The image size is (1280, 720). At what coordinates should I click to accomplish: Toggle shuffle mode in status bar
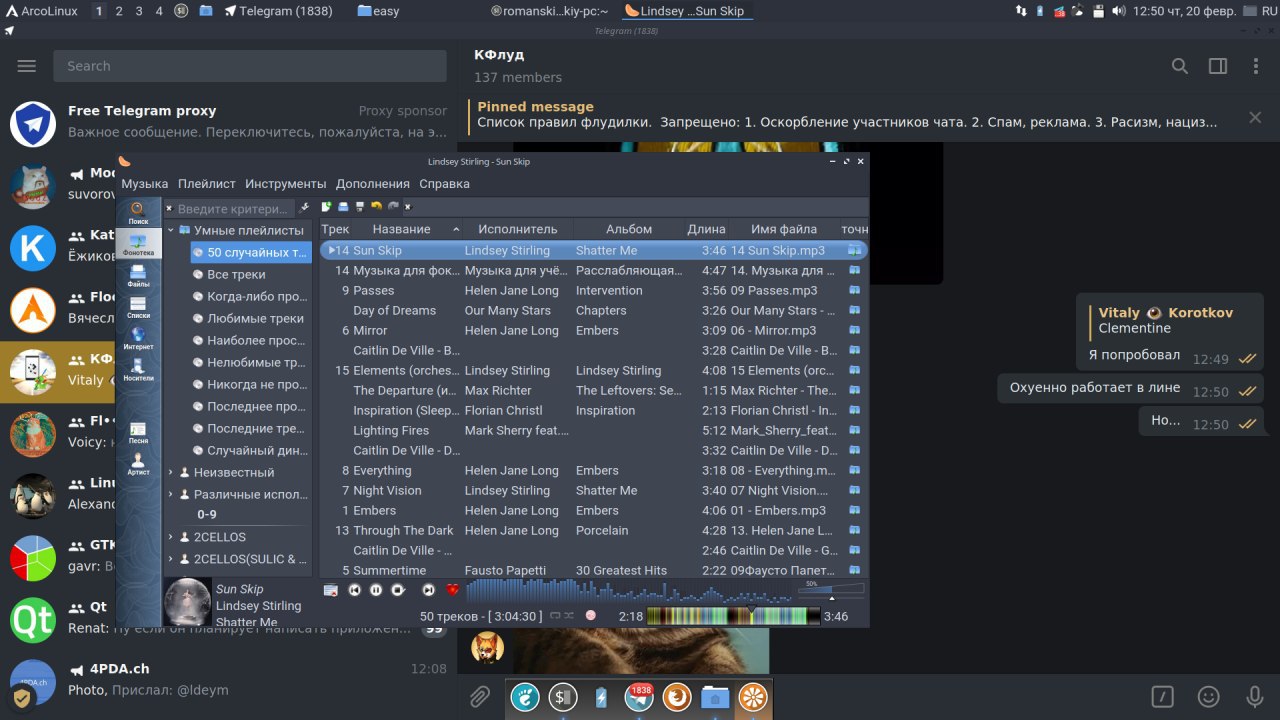[x=569, y=616]
